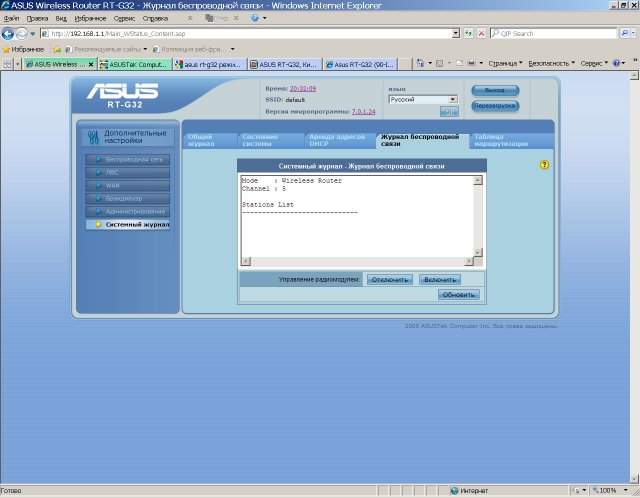Click the Refresh icon next to address bar
640x498 pixels.
pyautogui.click(x=468, y=33)
